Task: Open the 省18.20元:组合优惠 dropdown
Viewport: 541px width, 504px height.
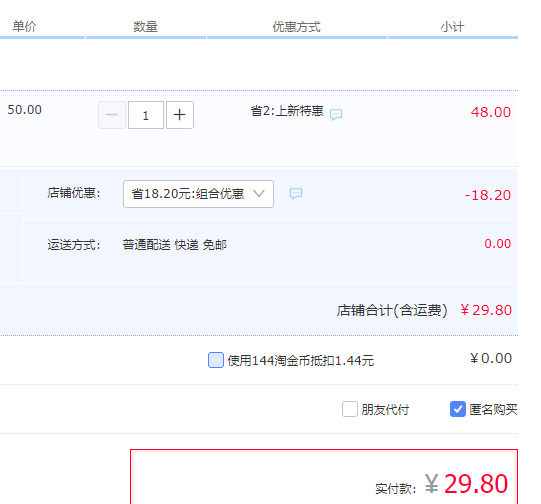Action: 198,194
